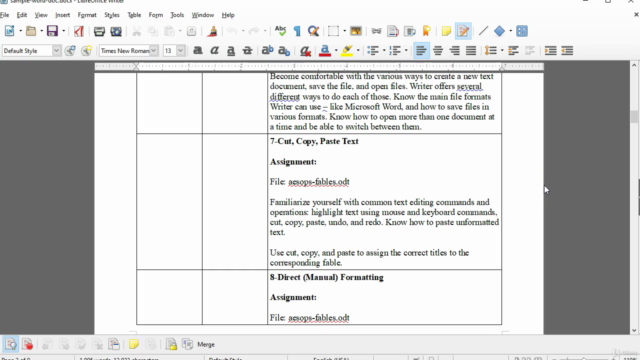Insert a bookmark (orange ribbon icon)
The height and width of the screenshot is (360, 640).
click(x=427, y=31)
